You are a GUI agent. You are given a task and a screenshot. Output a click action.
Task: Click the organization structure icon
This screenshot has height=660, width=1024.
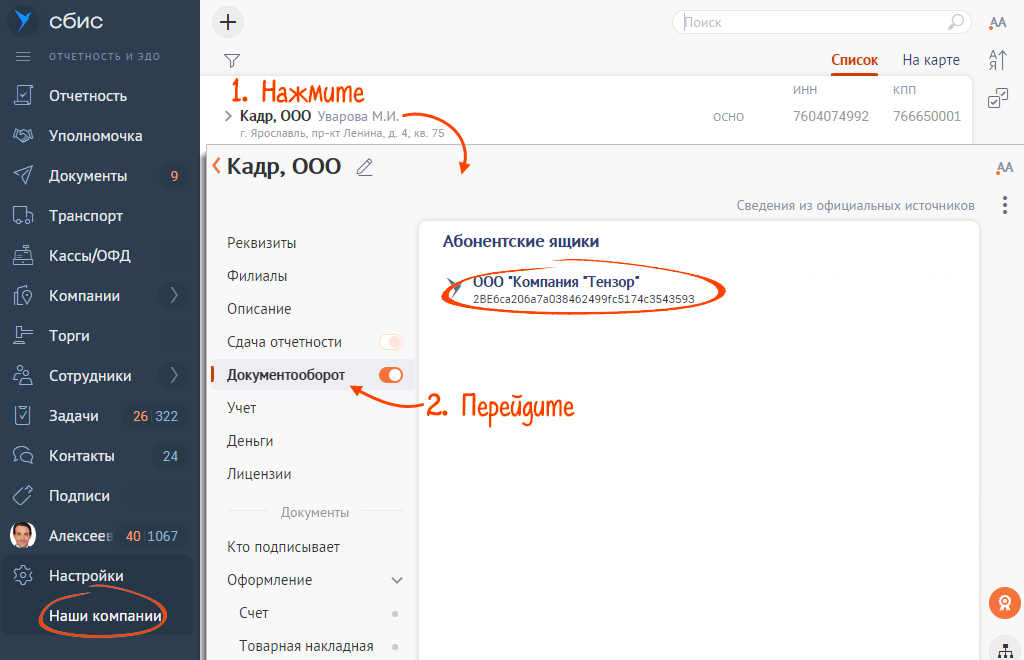tap(1005, 650)
